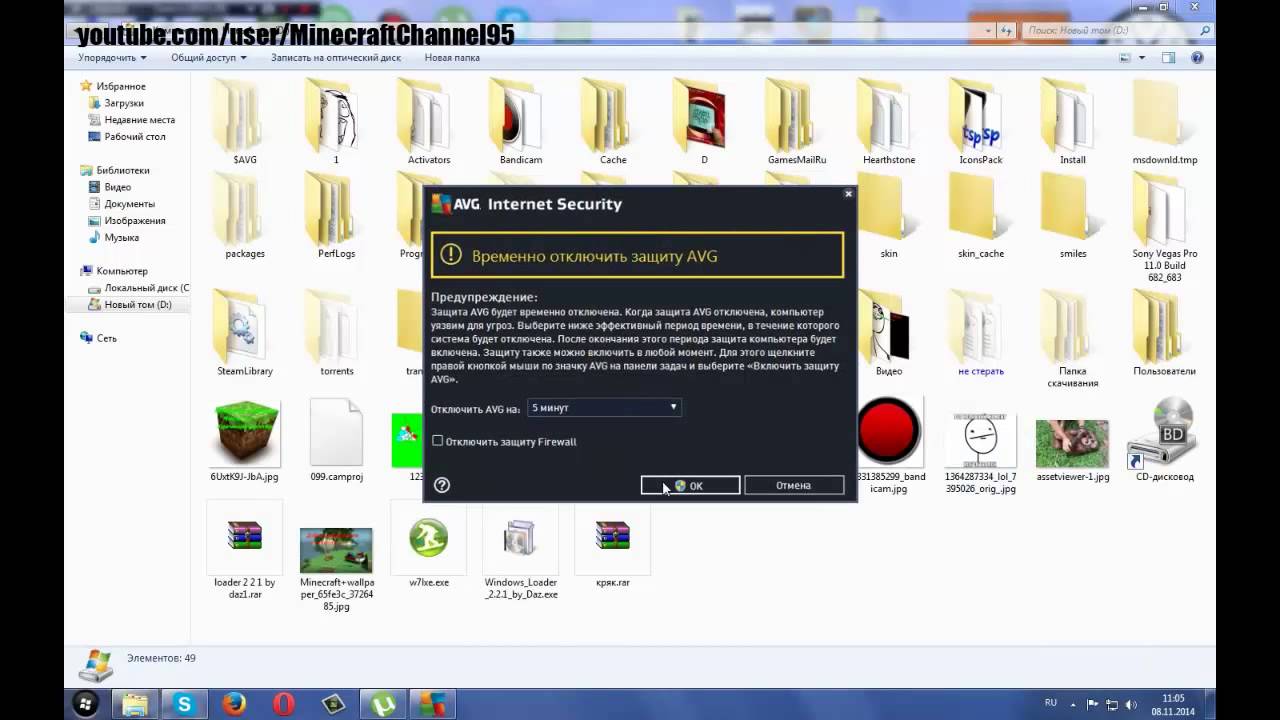The image size is (1280, 720).
Task: Select the 'не стерать' folder
Action: tap(981, 333)
